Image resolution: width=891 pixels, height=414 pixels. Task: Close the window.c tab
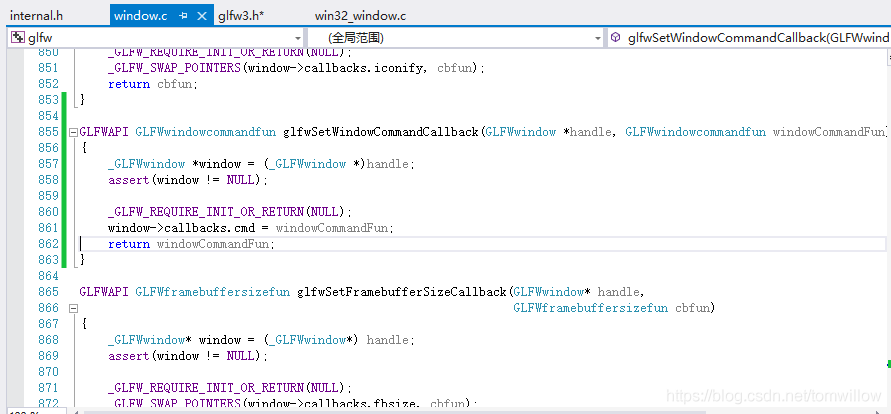201,16
